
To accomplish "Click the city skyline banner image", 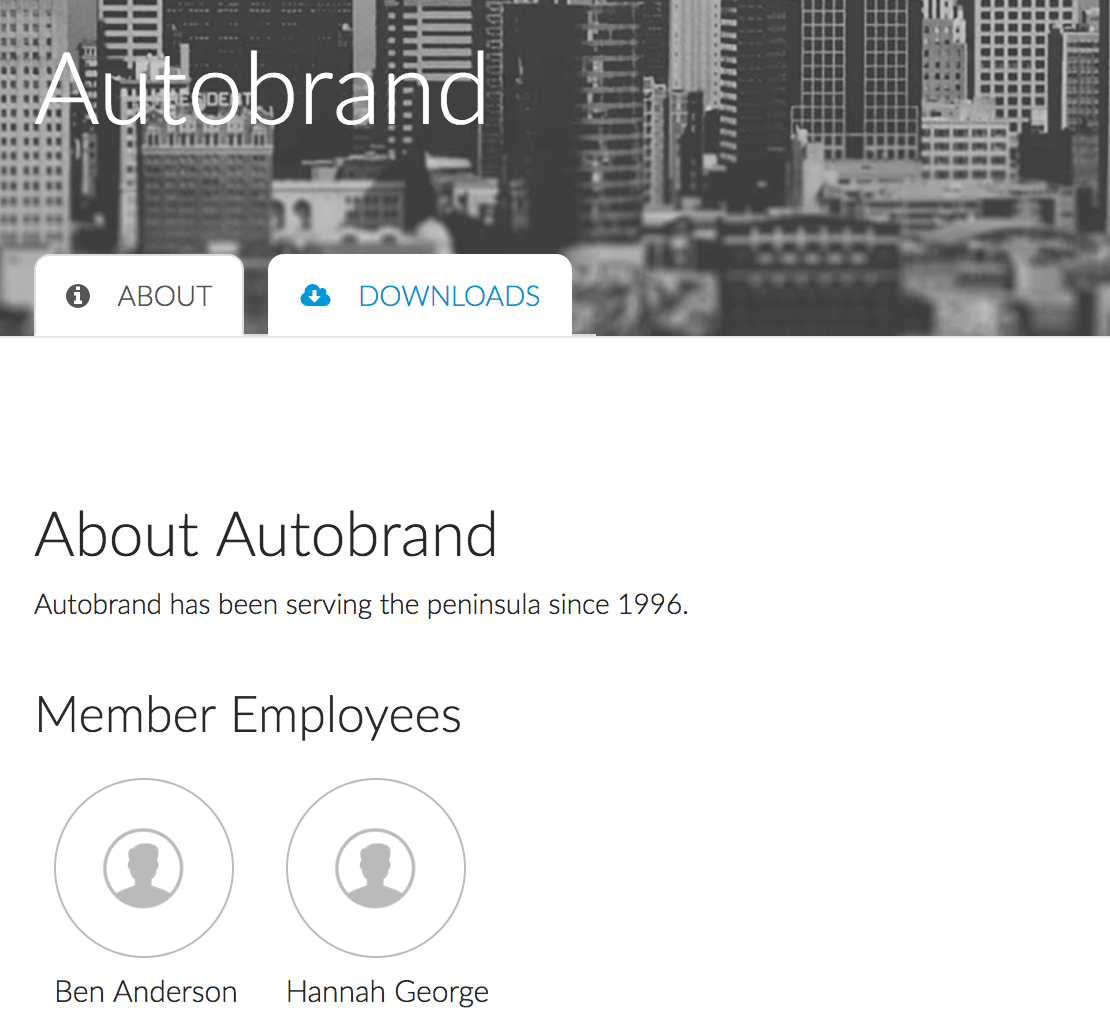I will [800, 150].
